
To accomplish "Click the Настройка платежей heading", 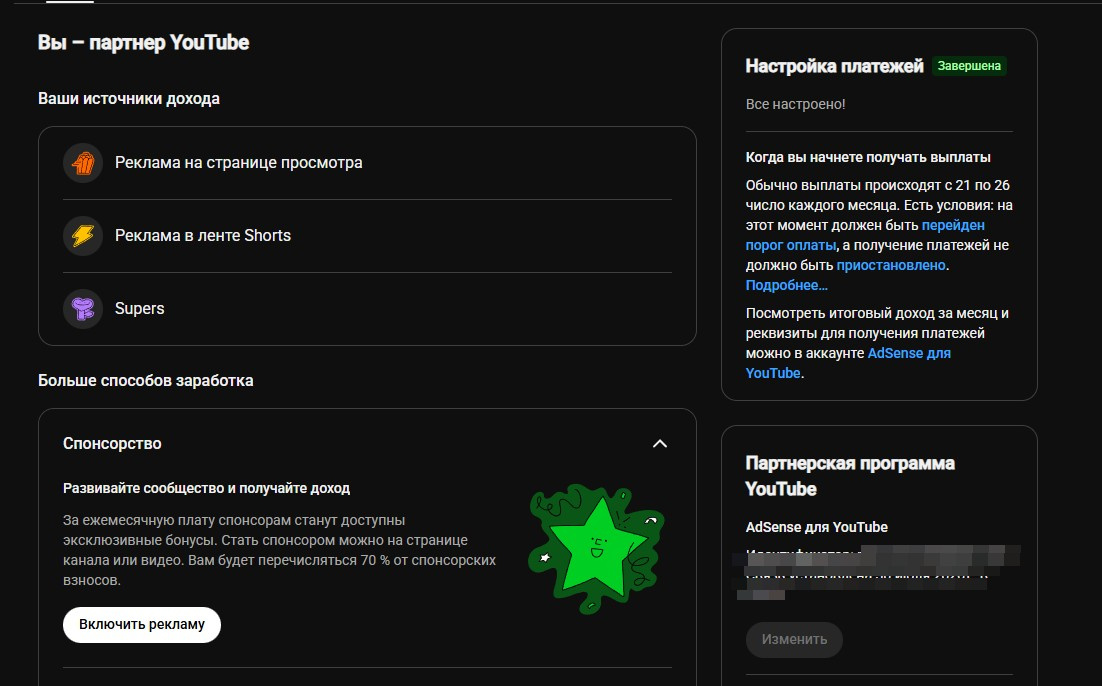I will point(834,66).
